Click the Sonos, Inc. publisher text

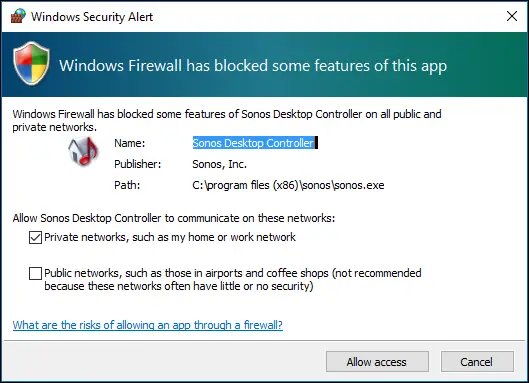click(x=219, y=164)
